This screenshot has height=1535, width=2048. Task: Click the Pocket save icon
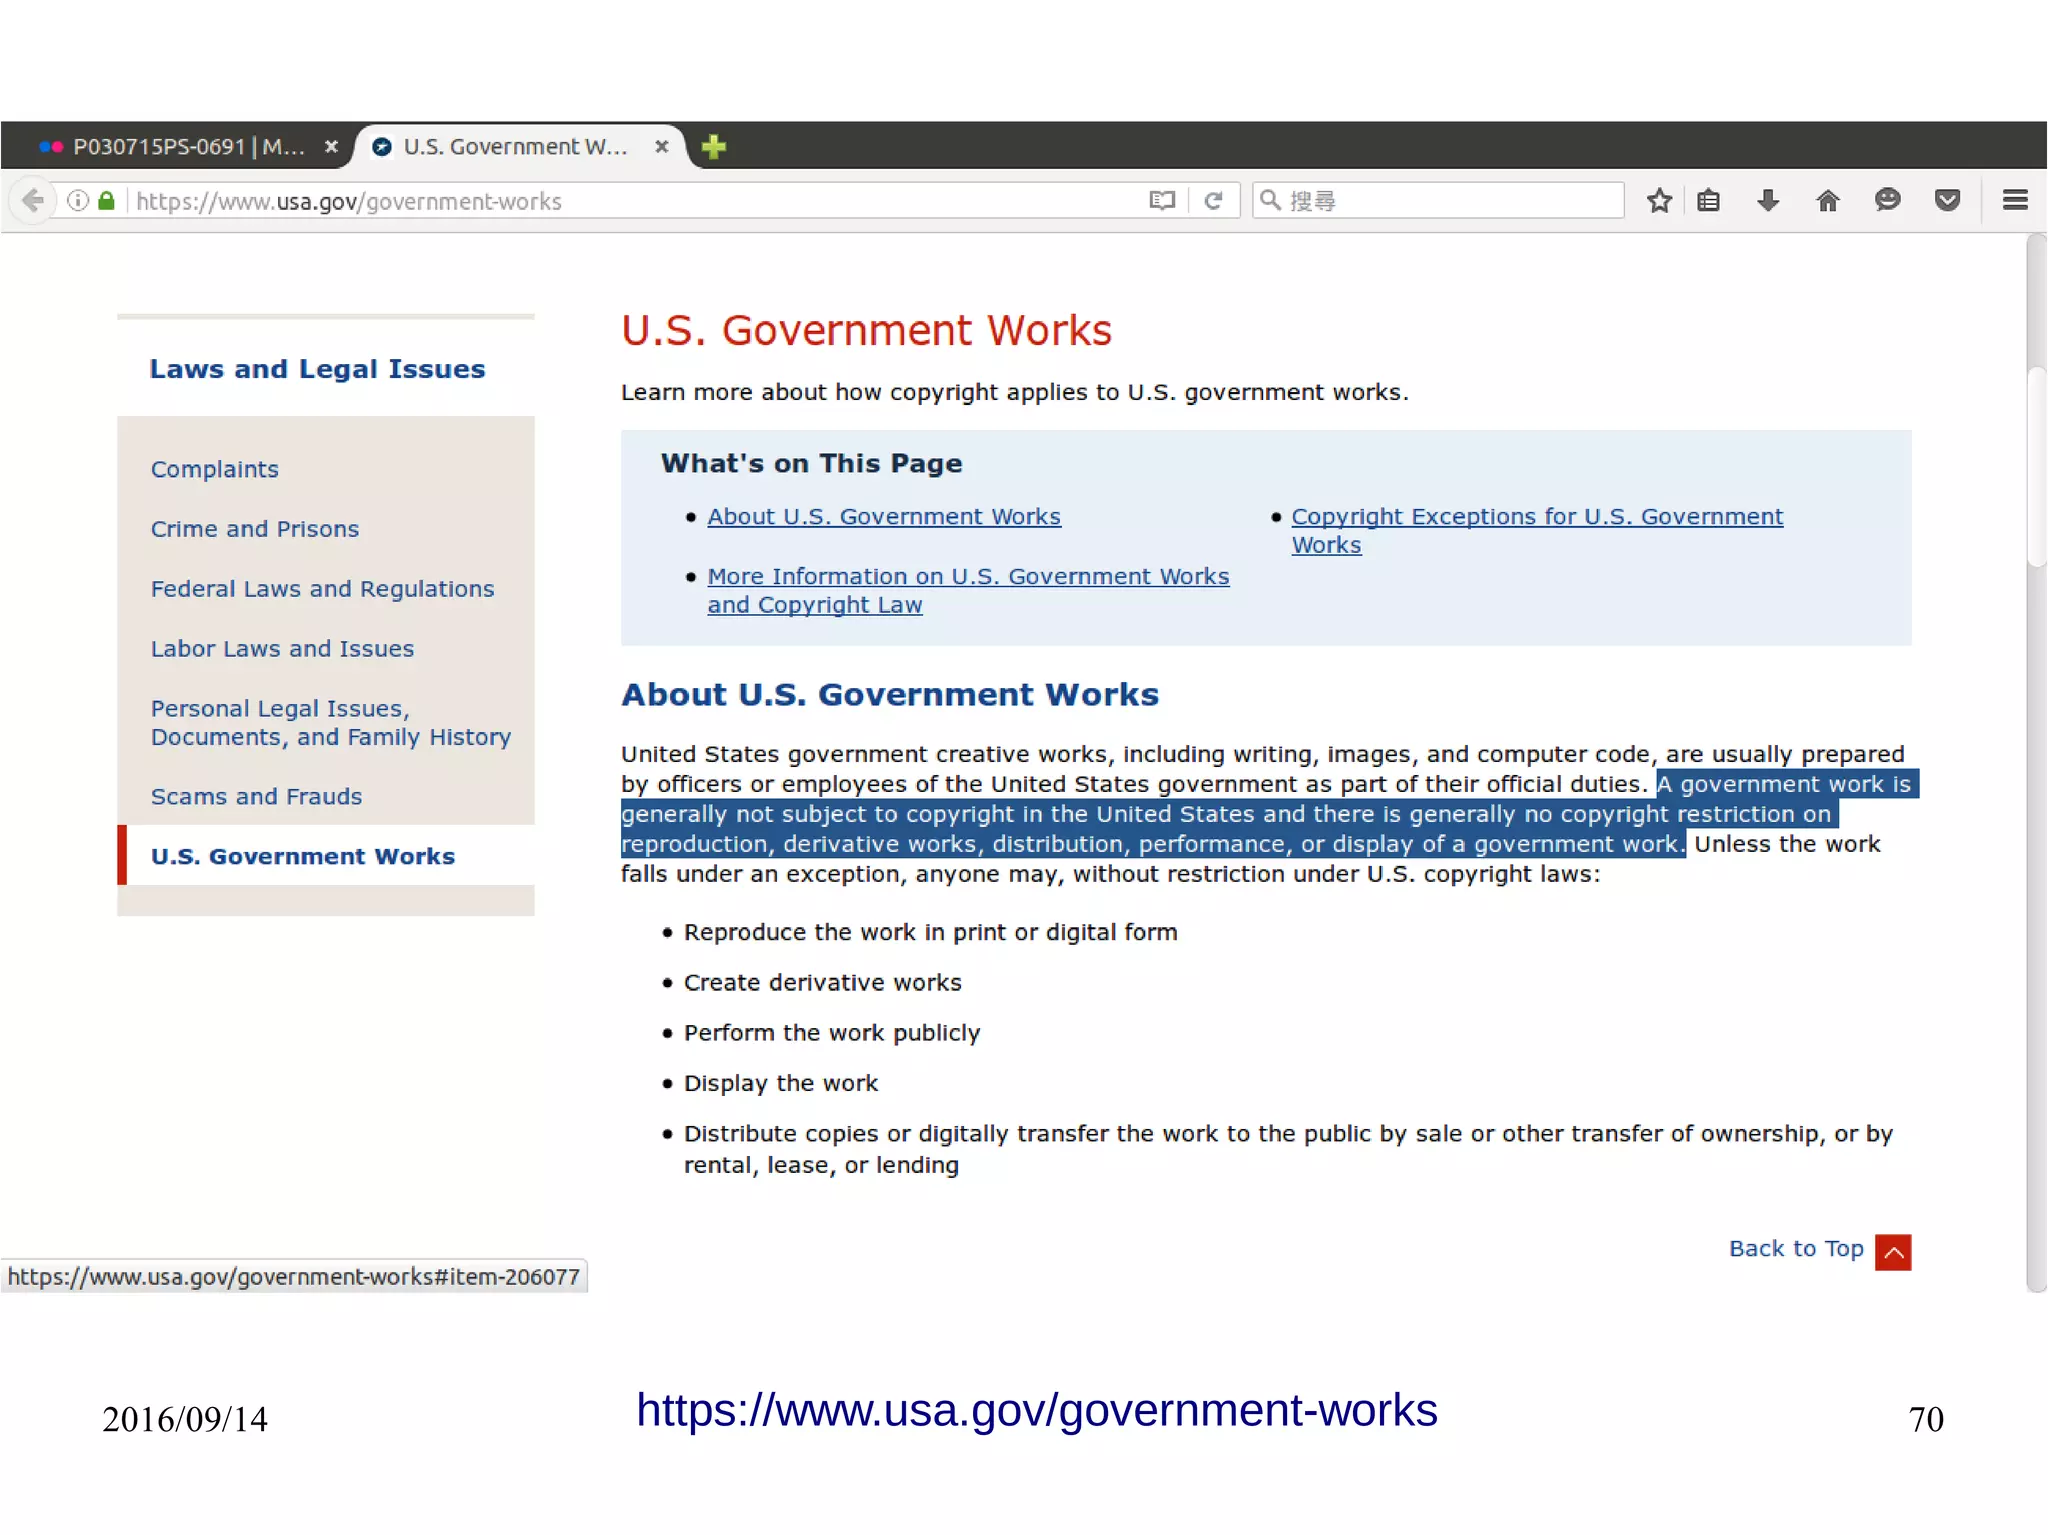click(1947, 201)
